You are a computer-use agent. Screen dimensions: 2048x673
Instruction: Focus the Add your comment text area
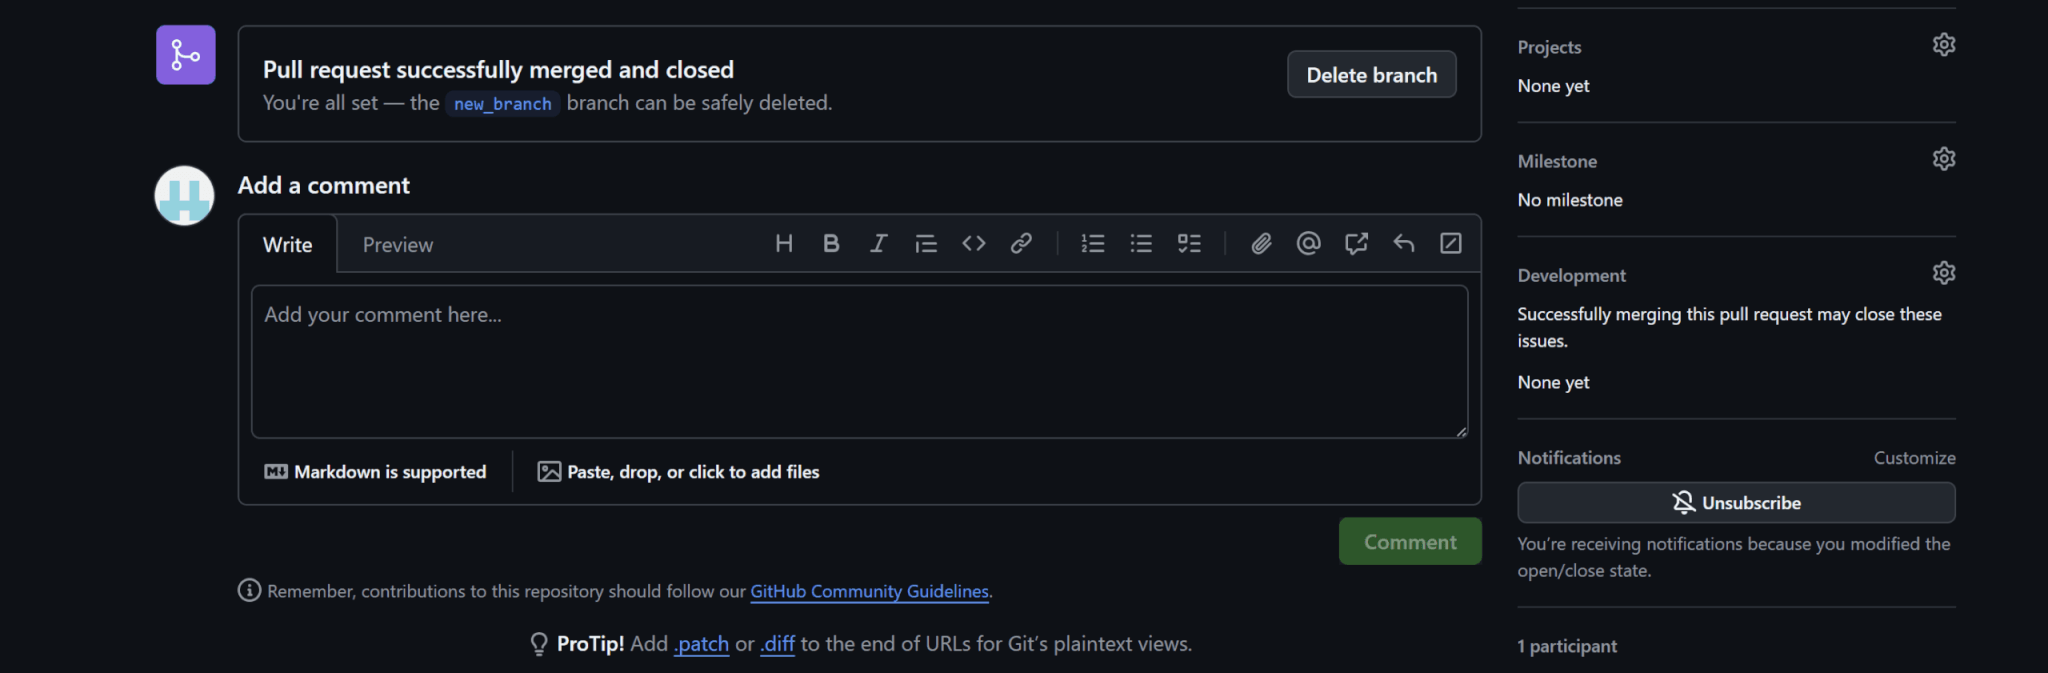coord(859,362)
